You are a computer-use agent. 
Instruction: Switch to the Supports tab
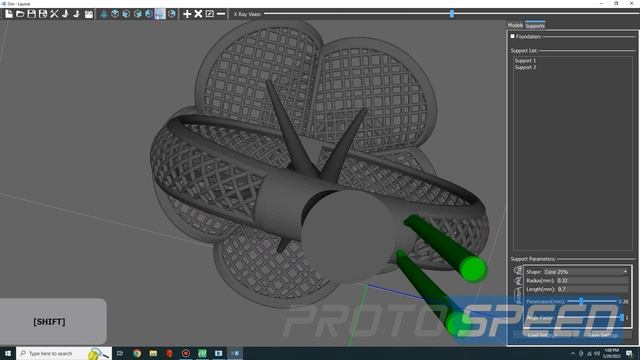[535, 25]
